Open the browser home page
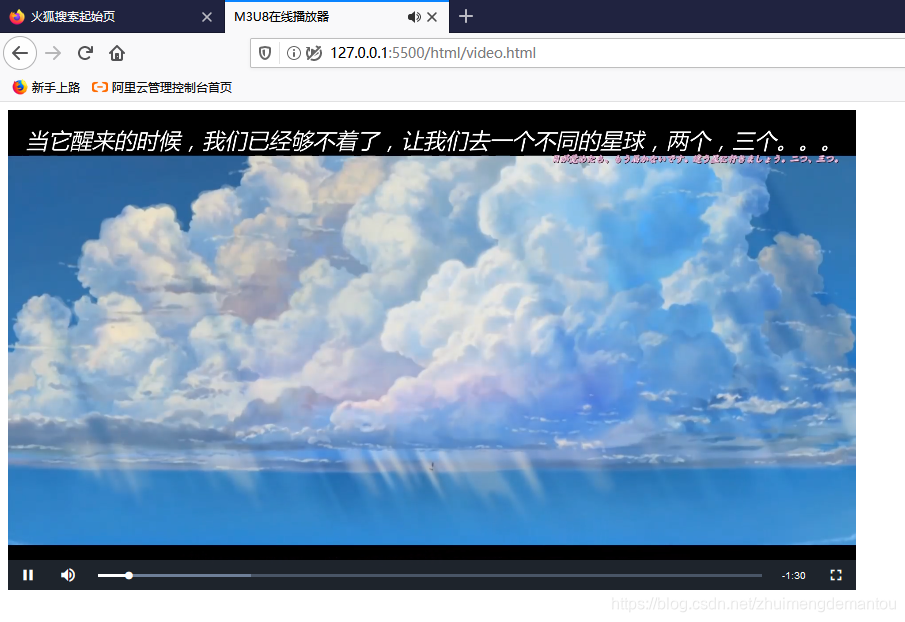The height and width of the screenshot is (622, 905). [117, 53]
